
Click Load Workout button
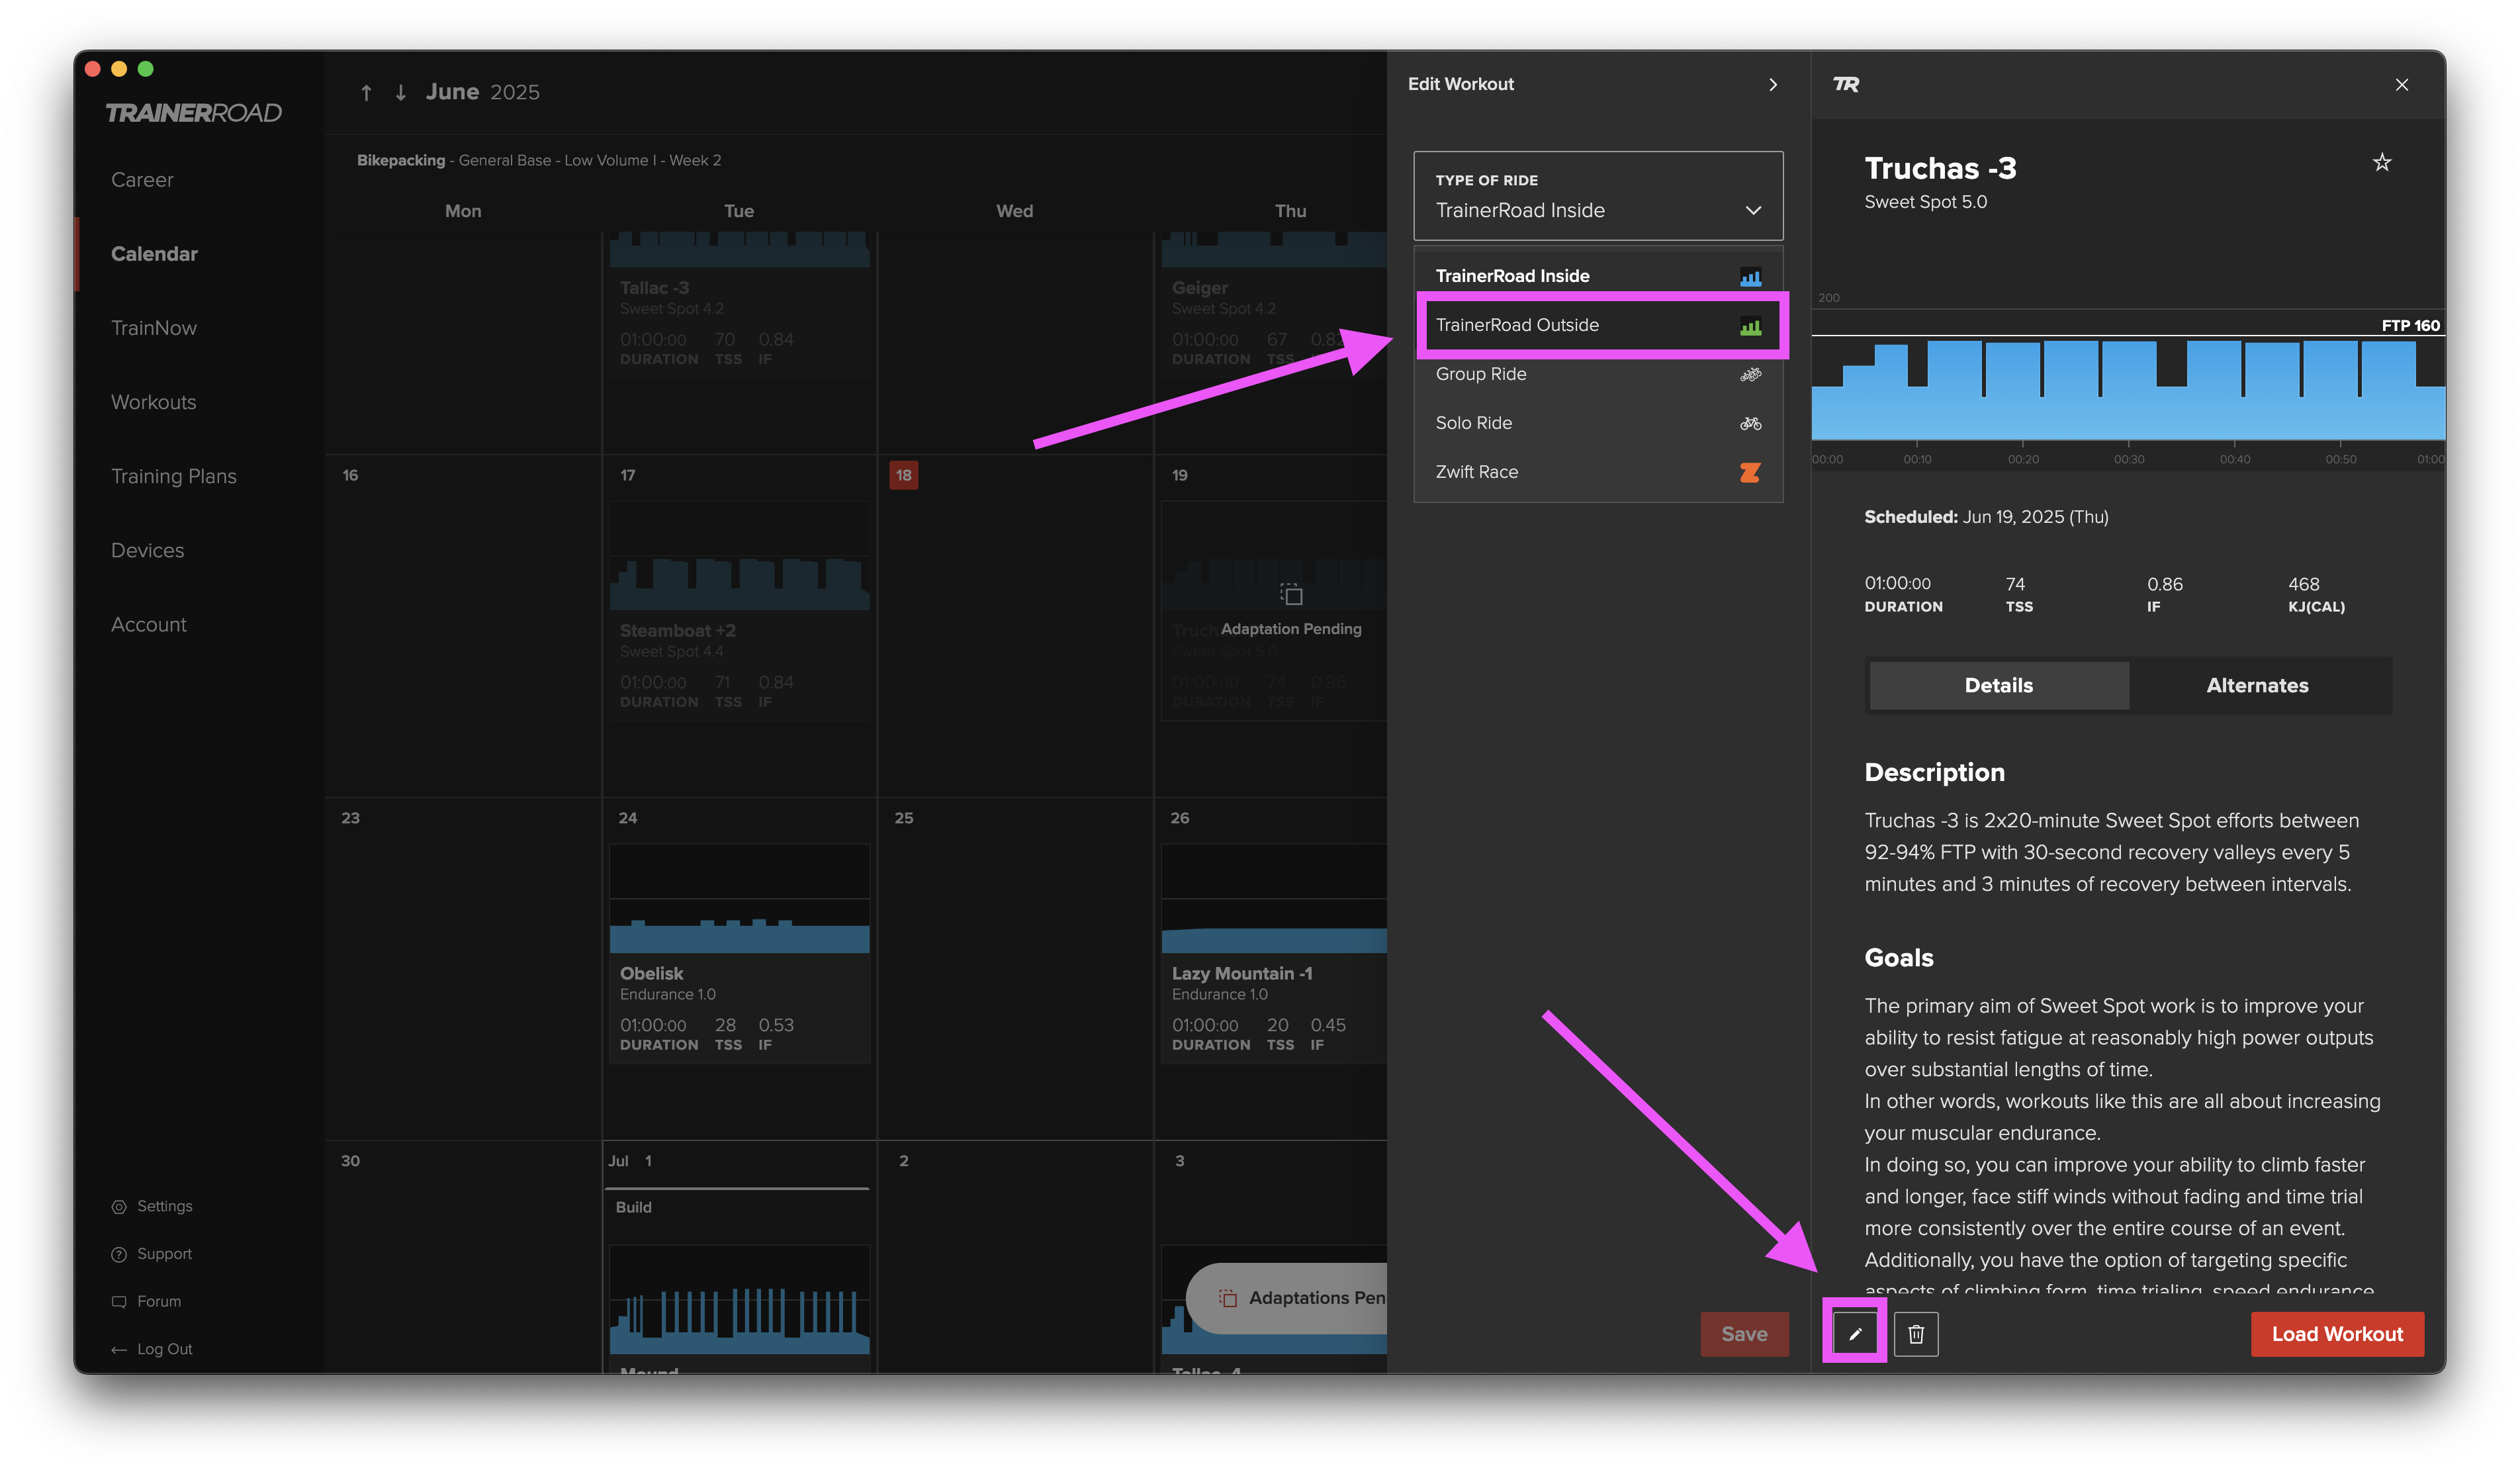(2336, 1334)
